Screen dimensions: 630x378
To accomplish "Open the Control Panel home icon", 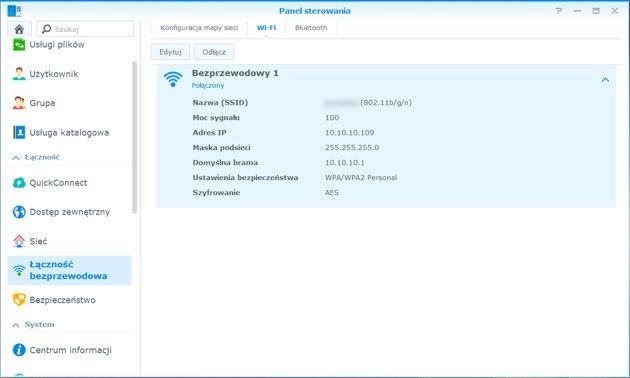I will 19,29.
